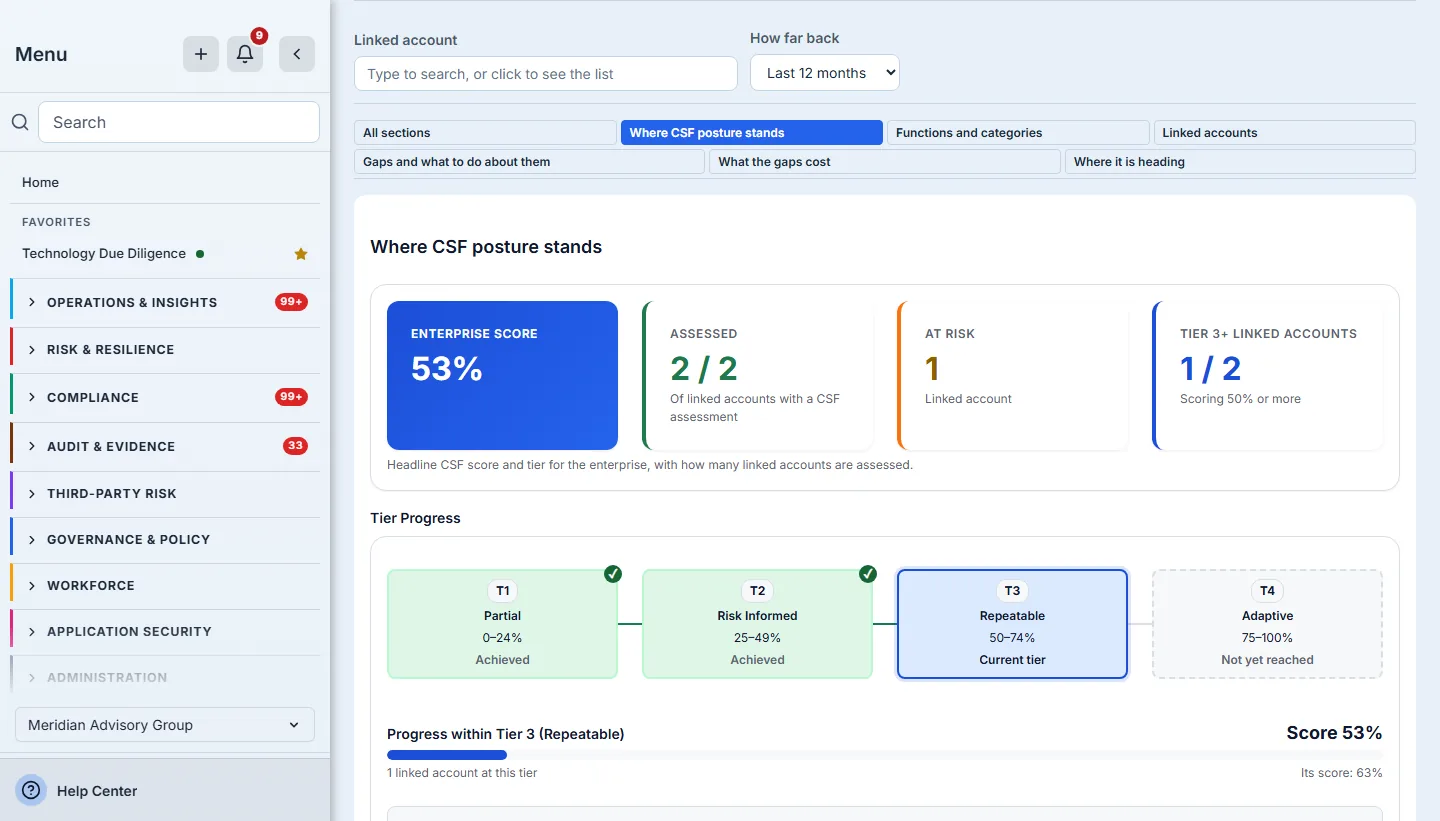
Task: Open What the gaps cost tab
Action: click(885, 162)
